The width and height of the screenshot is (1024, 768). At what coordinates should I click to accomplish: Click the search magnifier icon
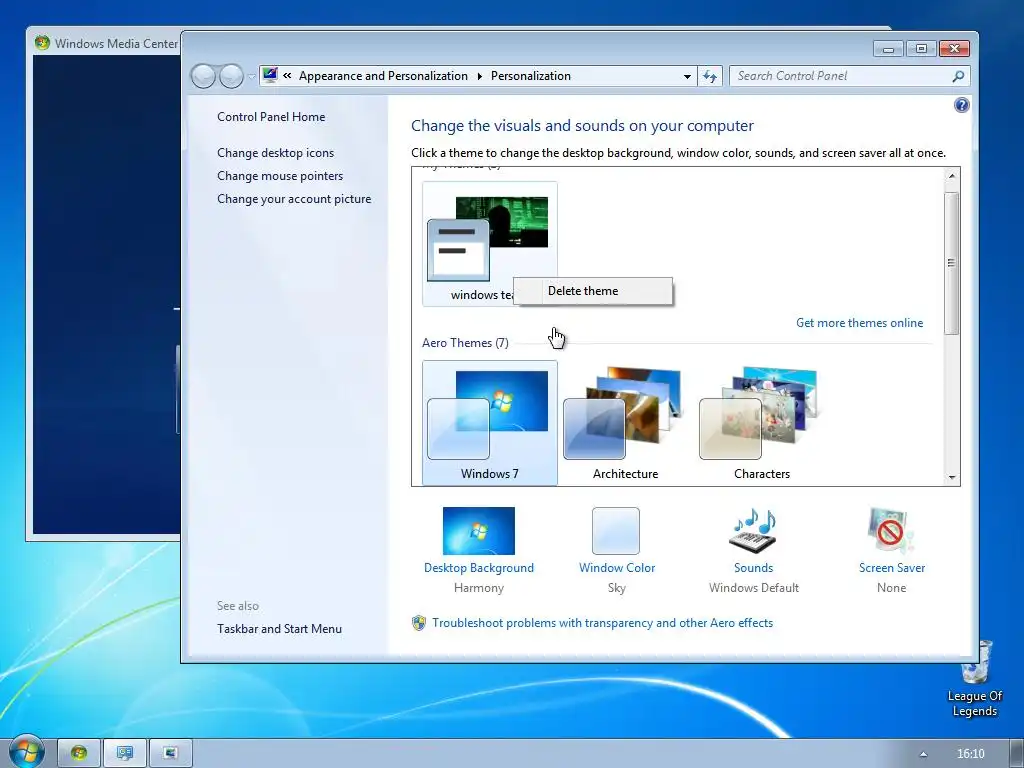pos(958,76)
